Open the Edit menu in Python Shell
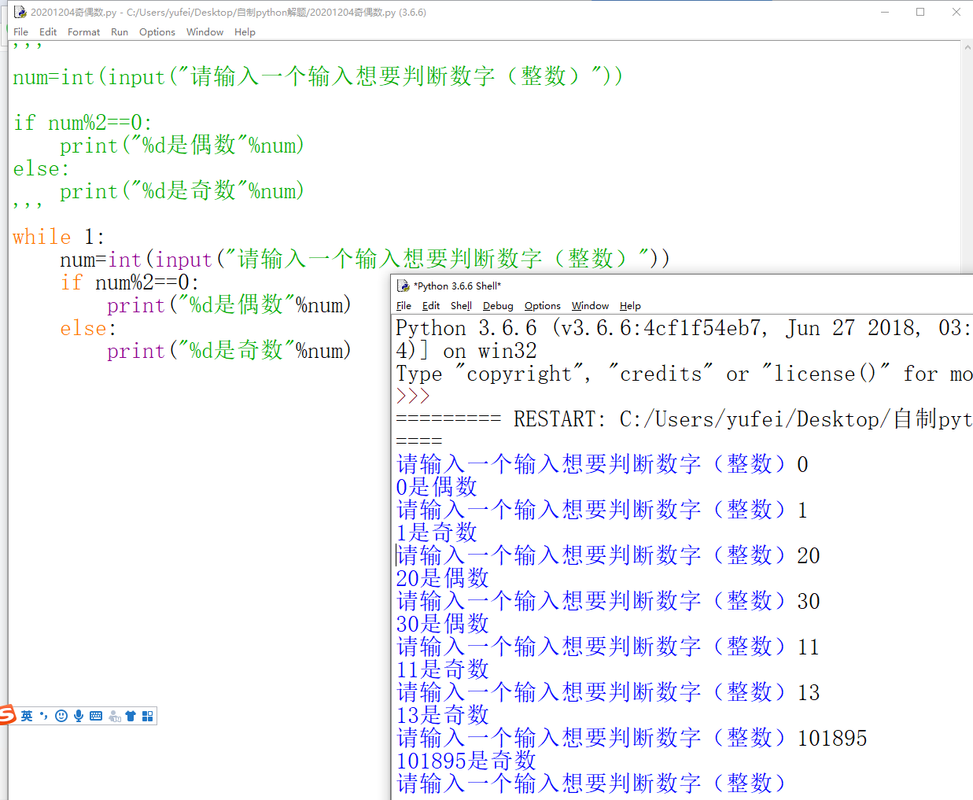Image resolution: width=973 pixels, height=800 pixels. (x=431, y=305)
